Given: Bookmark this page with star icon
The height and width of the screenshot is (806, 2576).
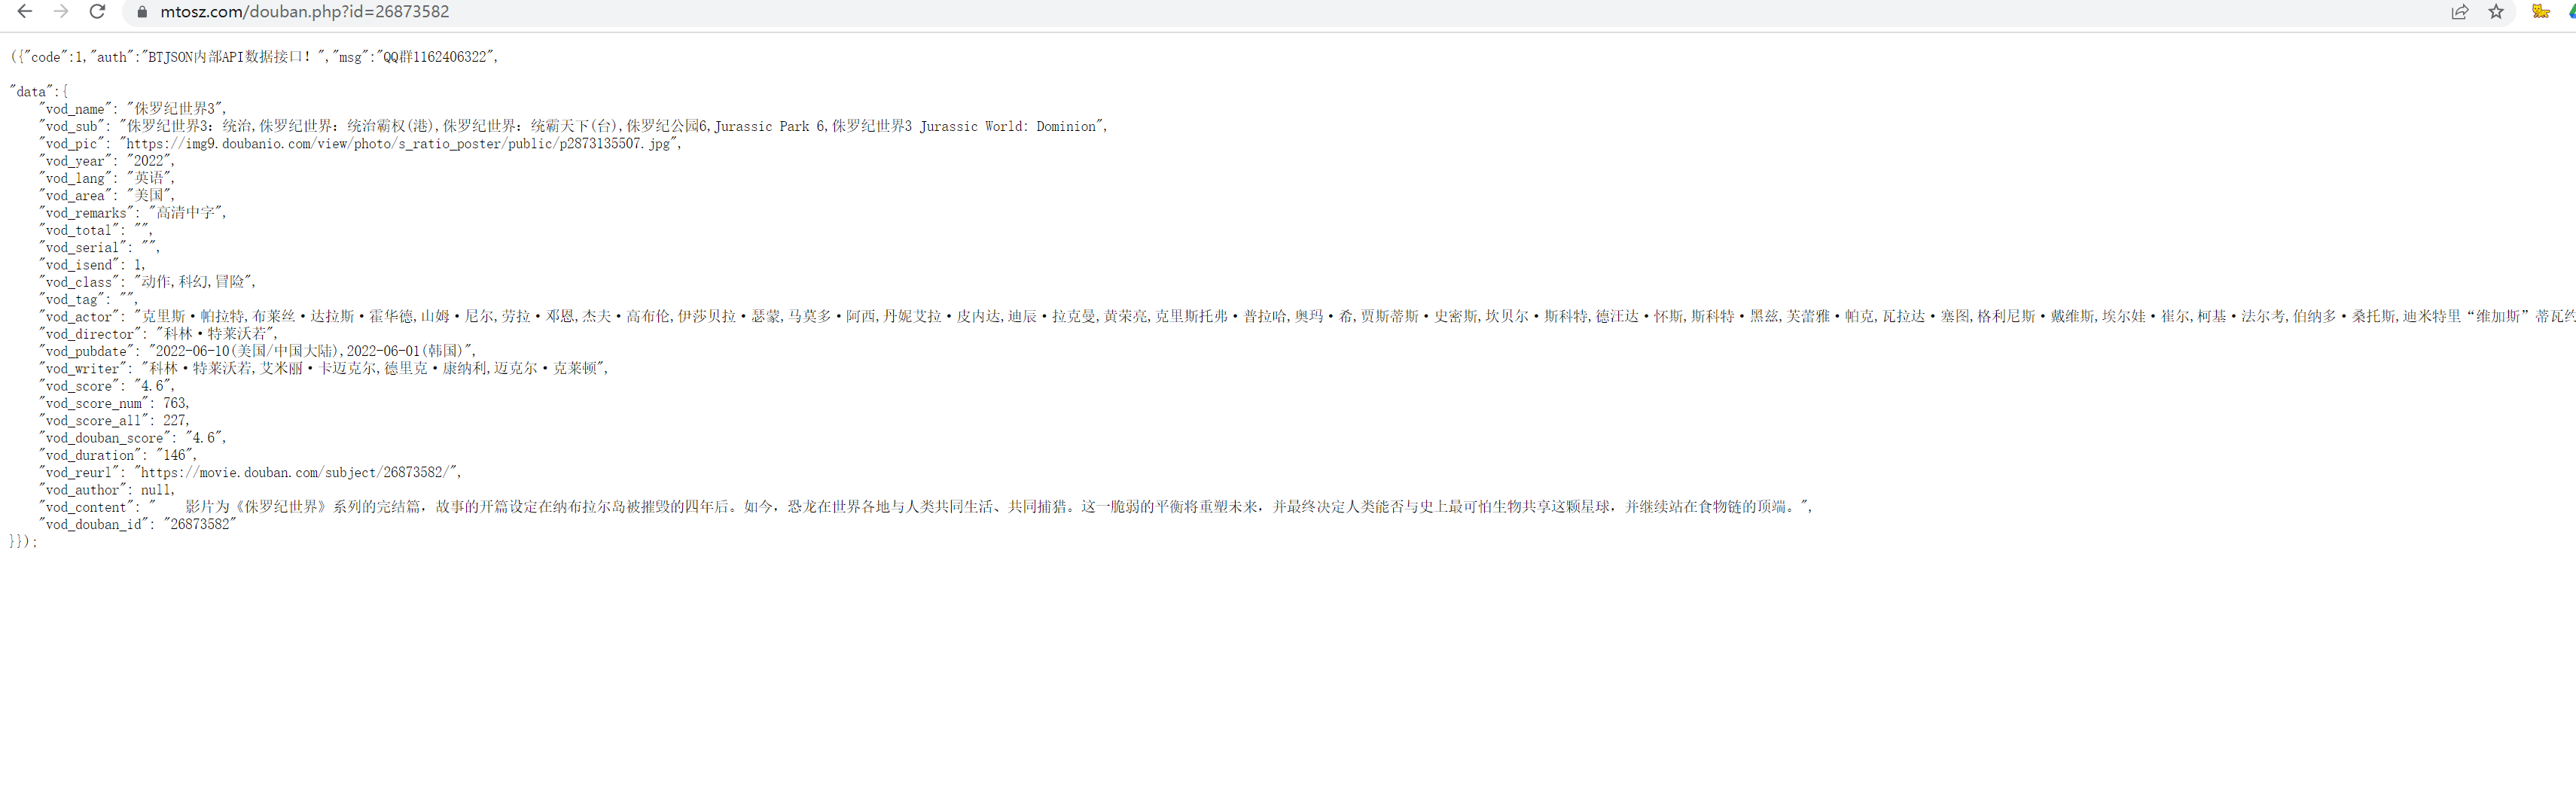Looking at the screenshot, I should (x=2497, y=12).
